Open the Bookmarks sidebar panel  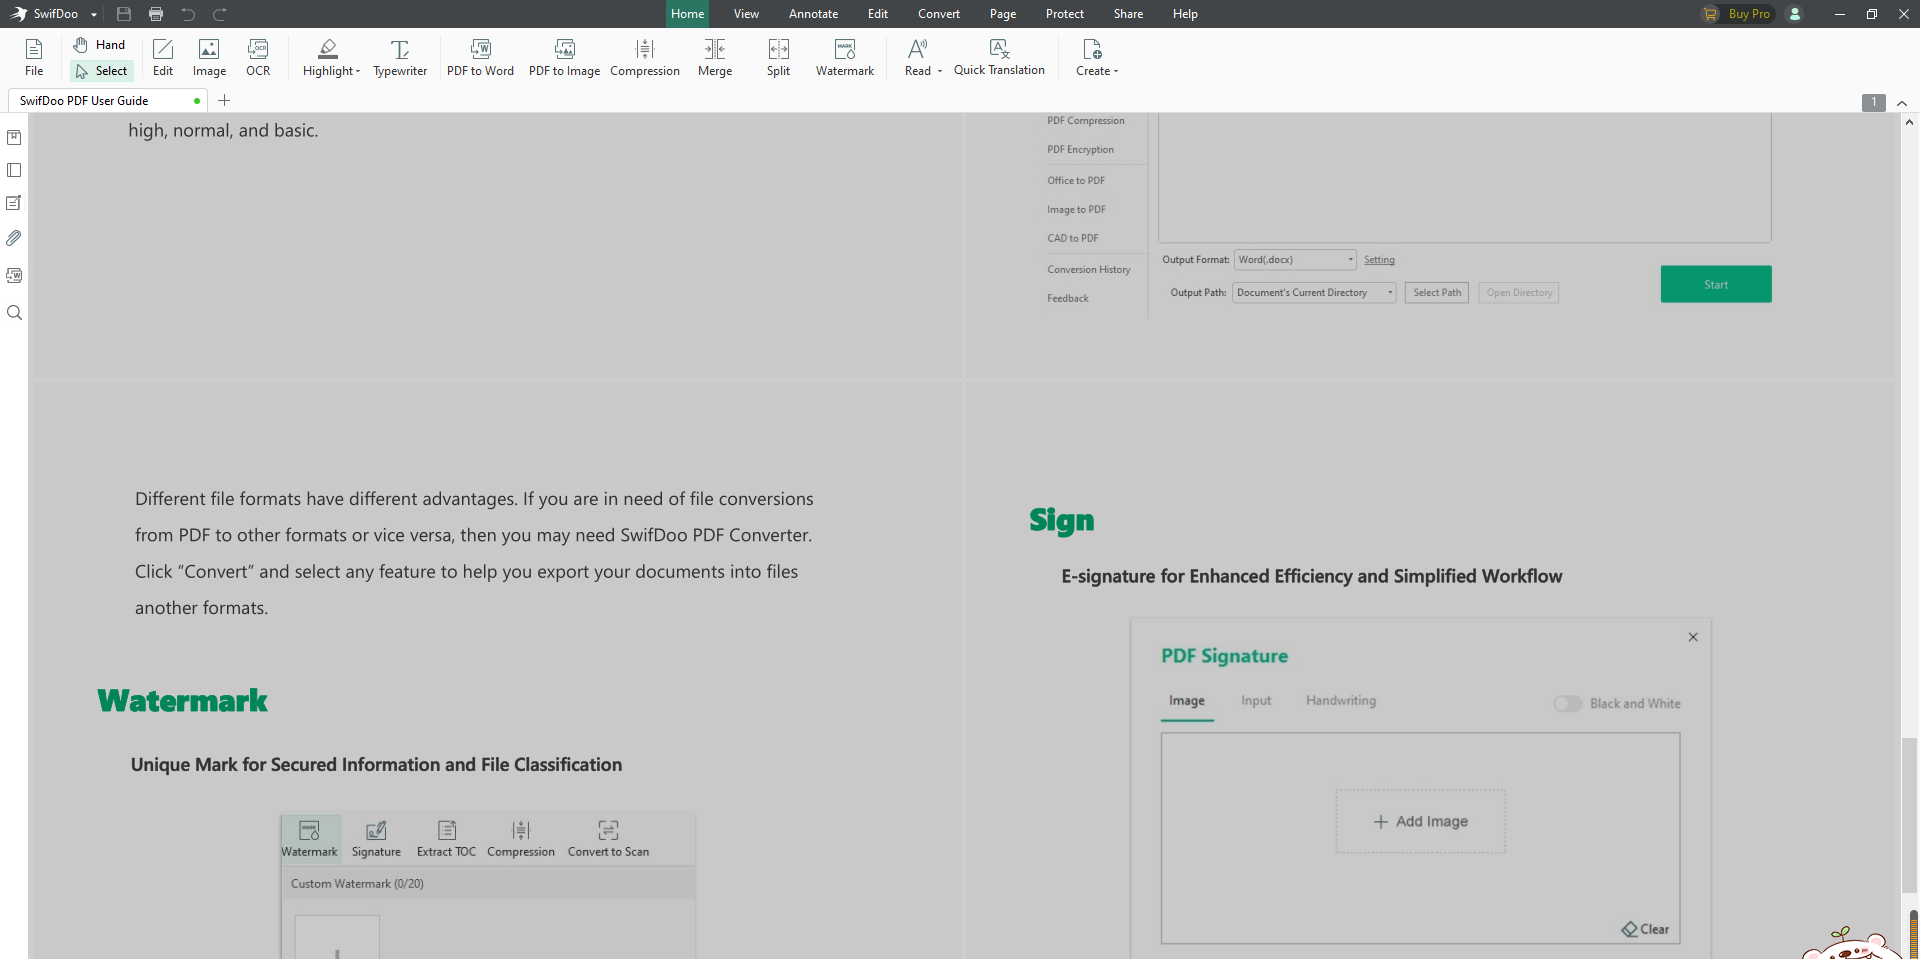[x=14, y=137]
